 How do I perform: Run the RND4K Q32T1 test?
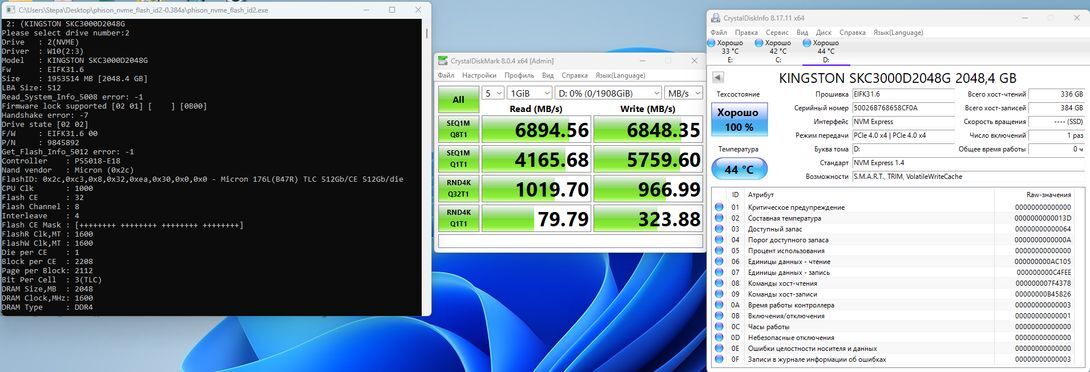point(458,188)
